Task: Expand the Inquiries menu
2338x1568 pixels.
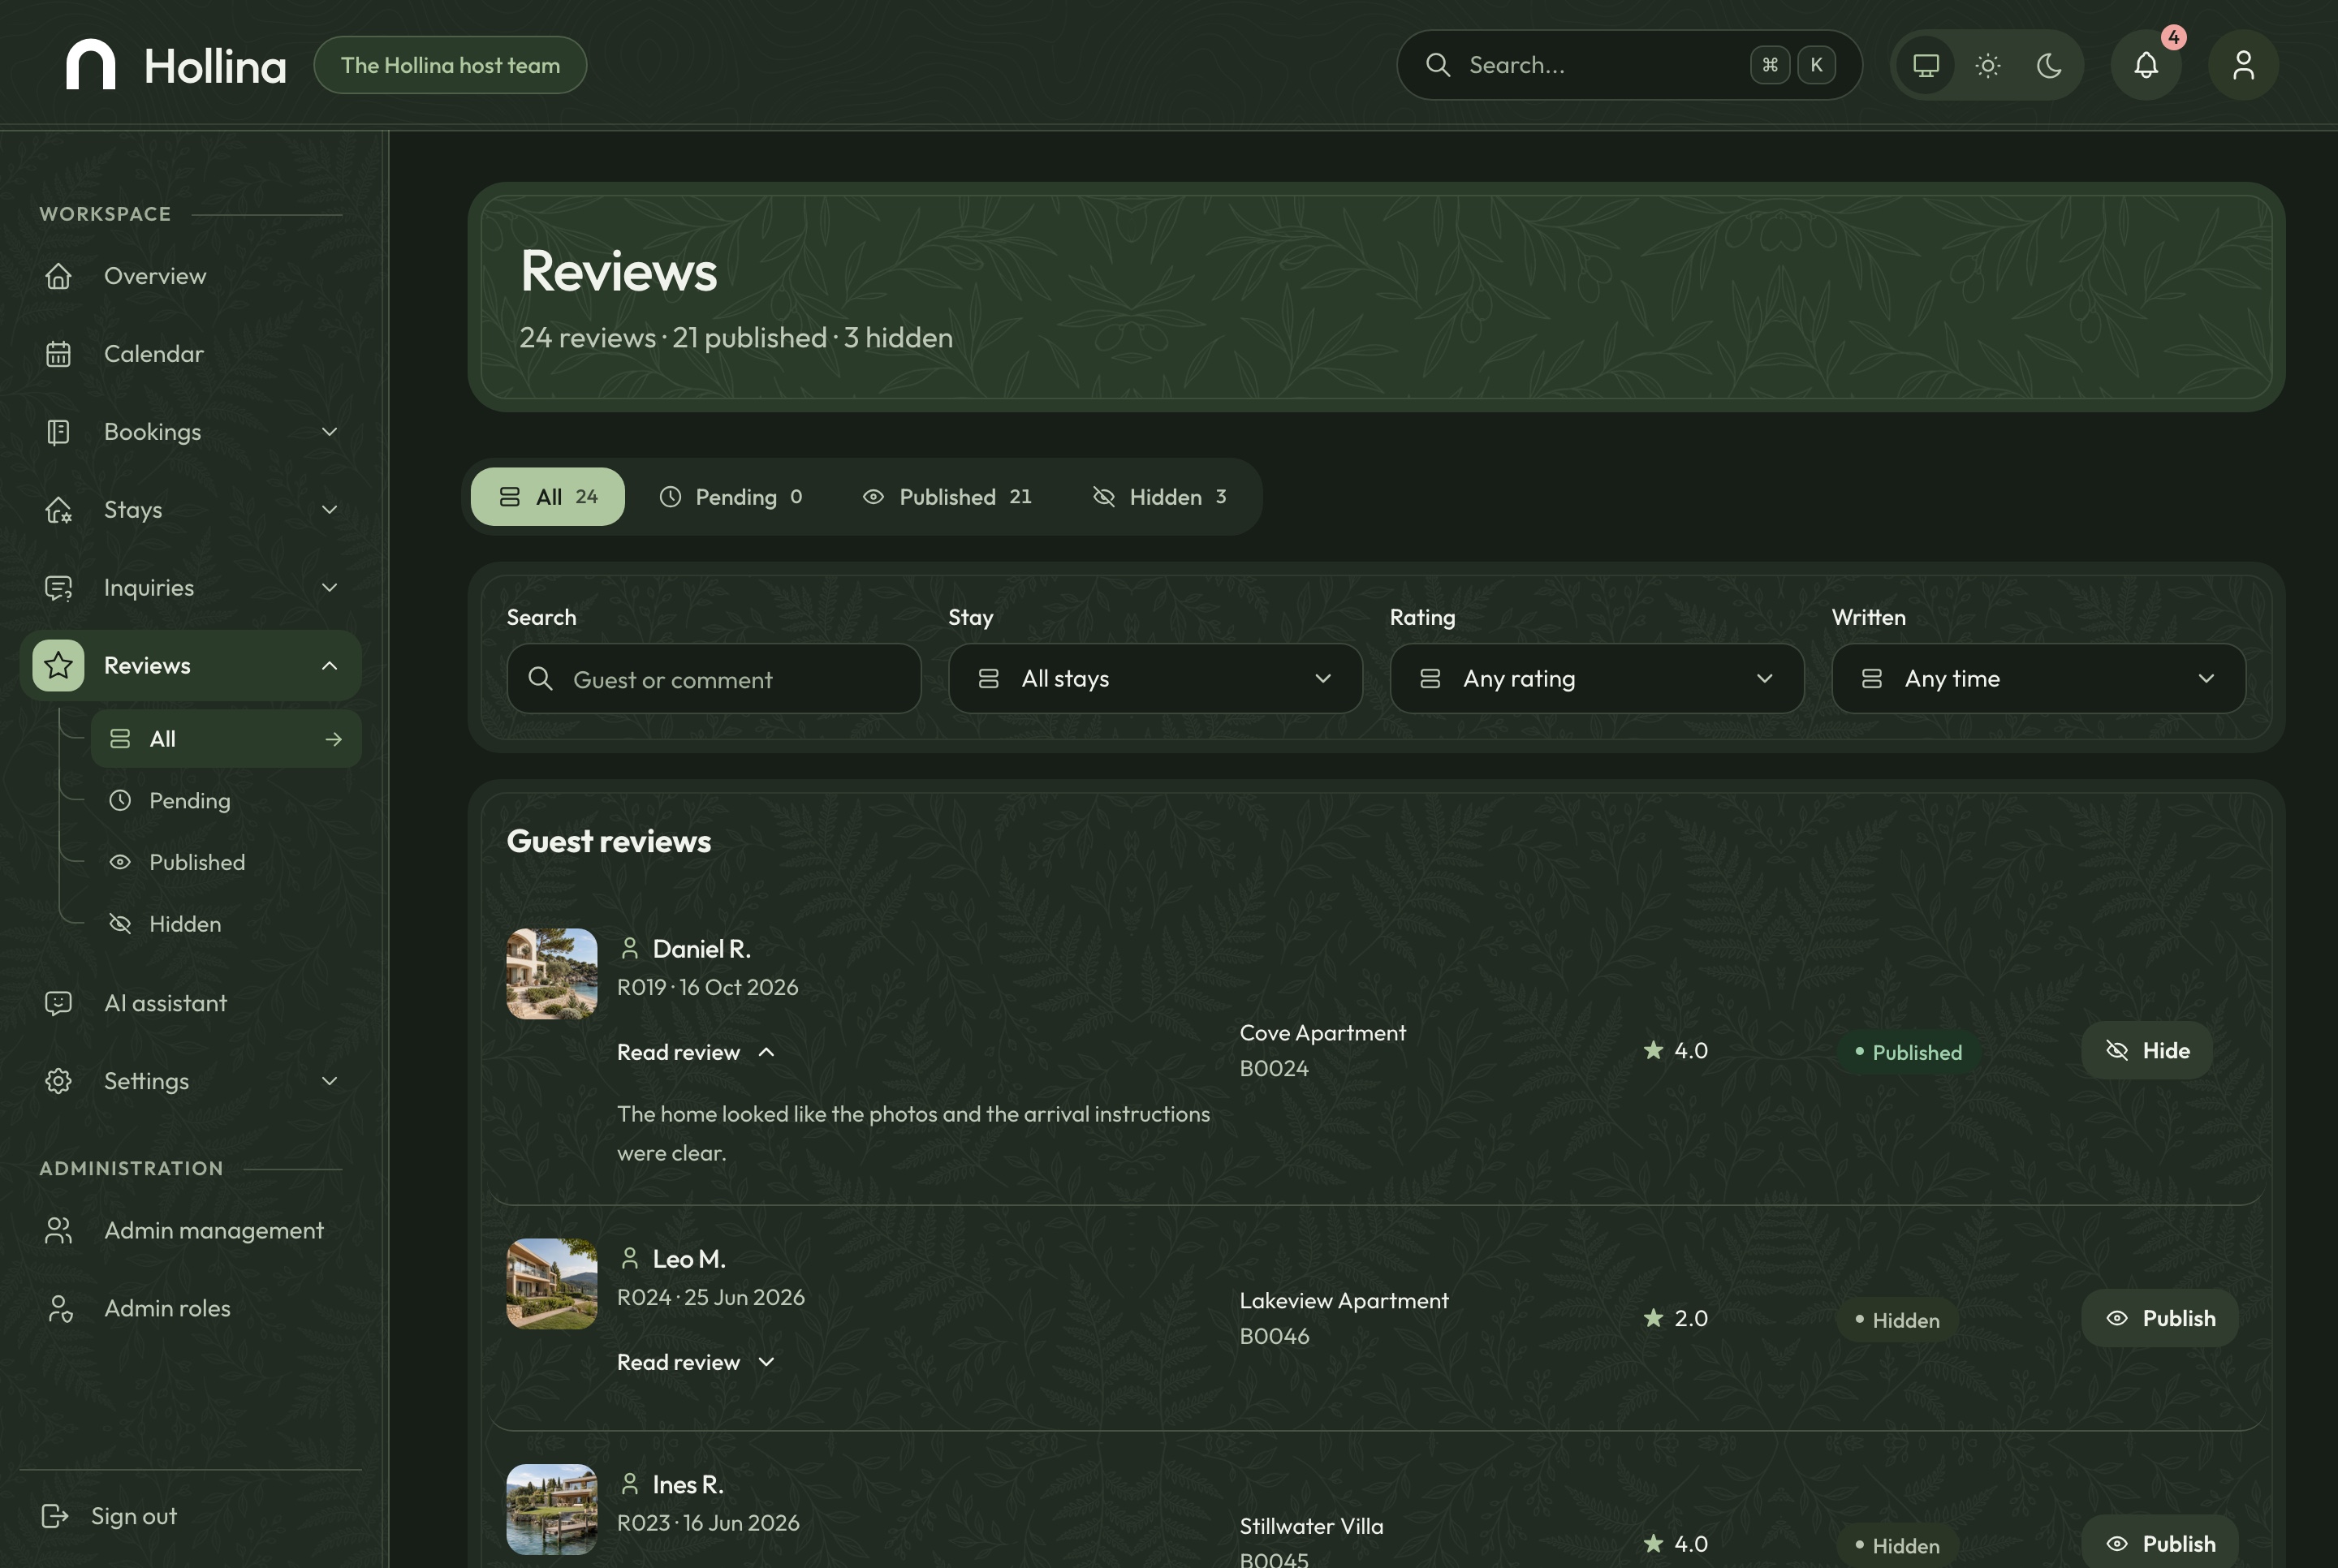Action: tap(191, 588)
